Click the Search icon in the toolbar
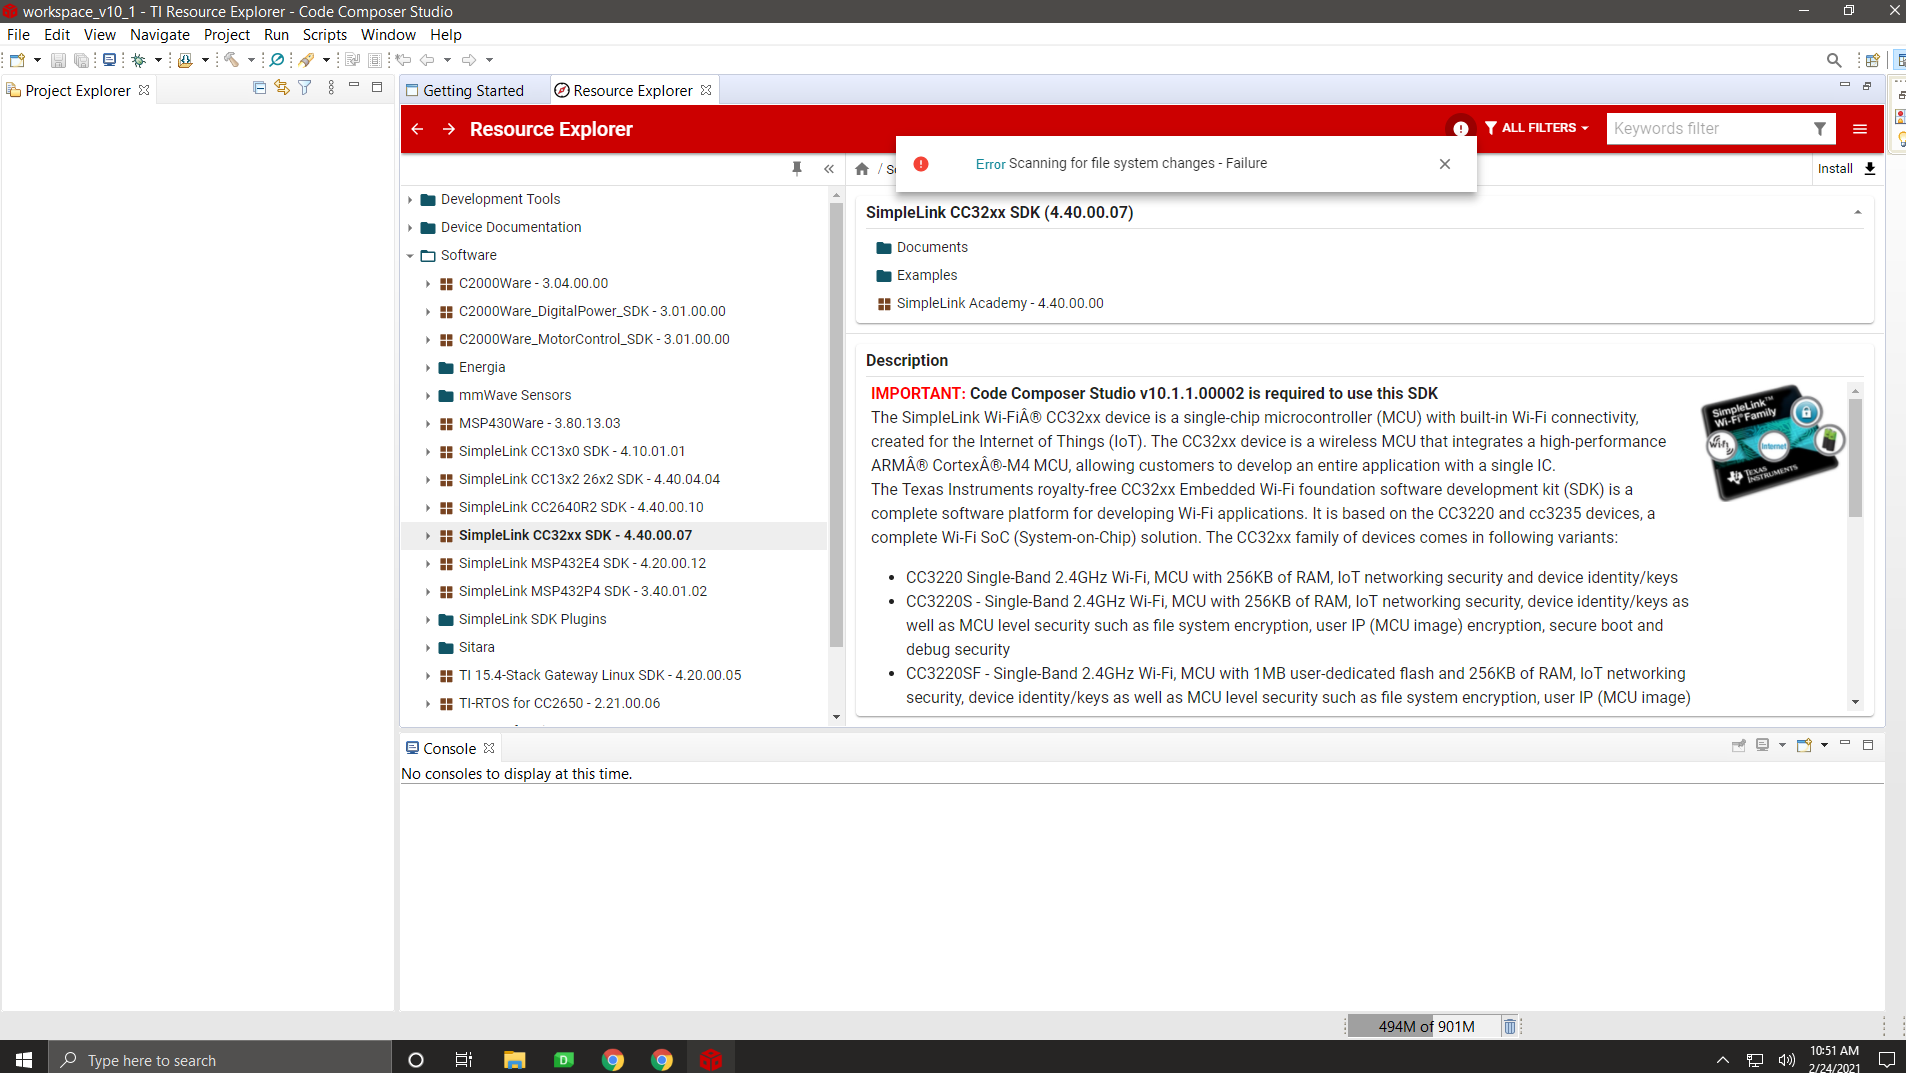The width and height of the screenshot is (1906, 1073). pyautogui.click(x=1834, y=60)
